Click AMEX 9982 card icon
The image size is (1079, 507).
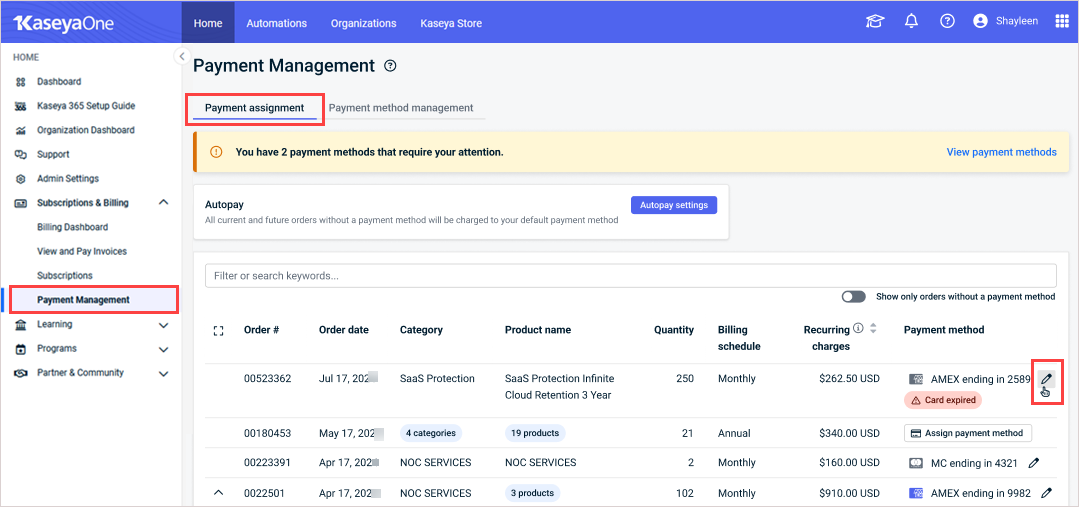pos(916,493)
